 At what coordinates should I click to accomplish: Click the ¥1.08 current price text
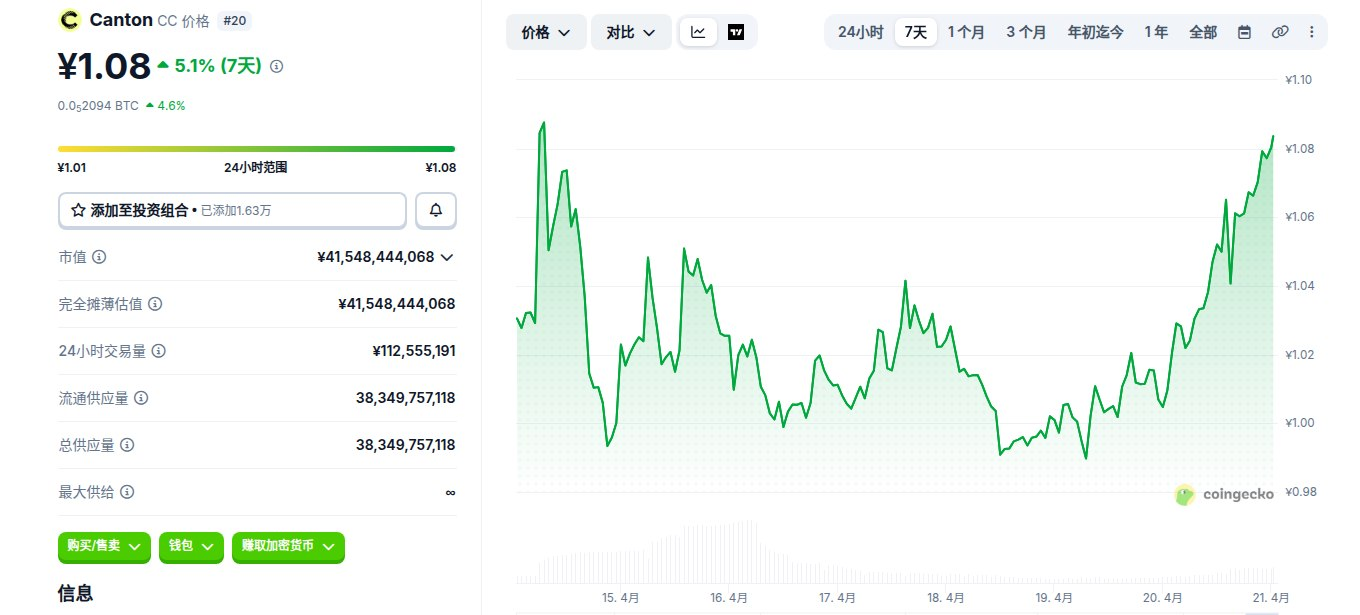pos(104,66)
